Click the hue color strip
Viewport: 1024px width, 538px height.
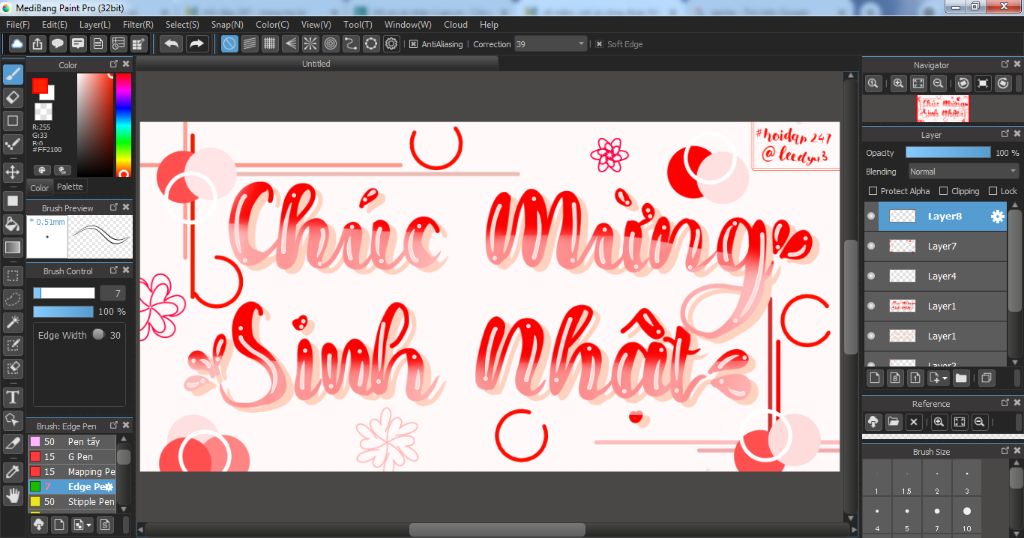tap(123, 125)
